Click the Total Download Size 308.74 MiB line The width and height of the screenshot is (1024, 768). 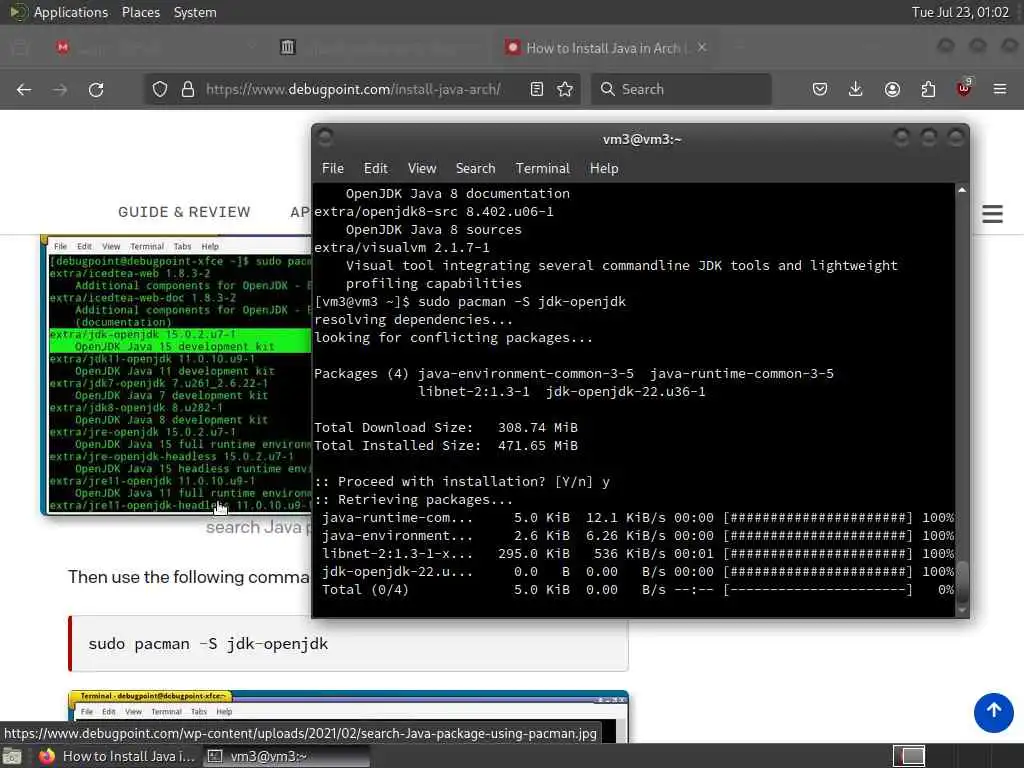click(445, 428)
